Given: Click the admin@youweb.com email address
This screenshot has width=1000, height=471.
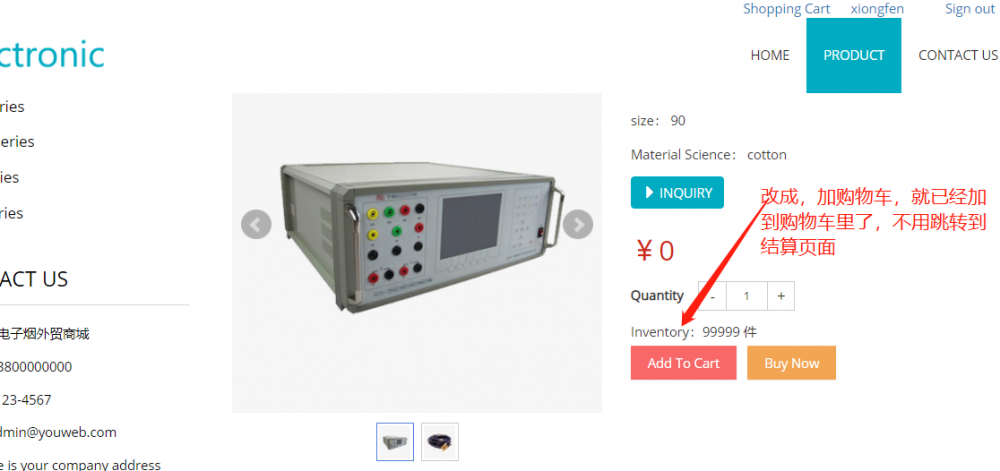Looking at the screenshot, I should (x=58, y=433).
